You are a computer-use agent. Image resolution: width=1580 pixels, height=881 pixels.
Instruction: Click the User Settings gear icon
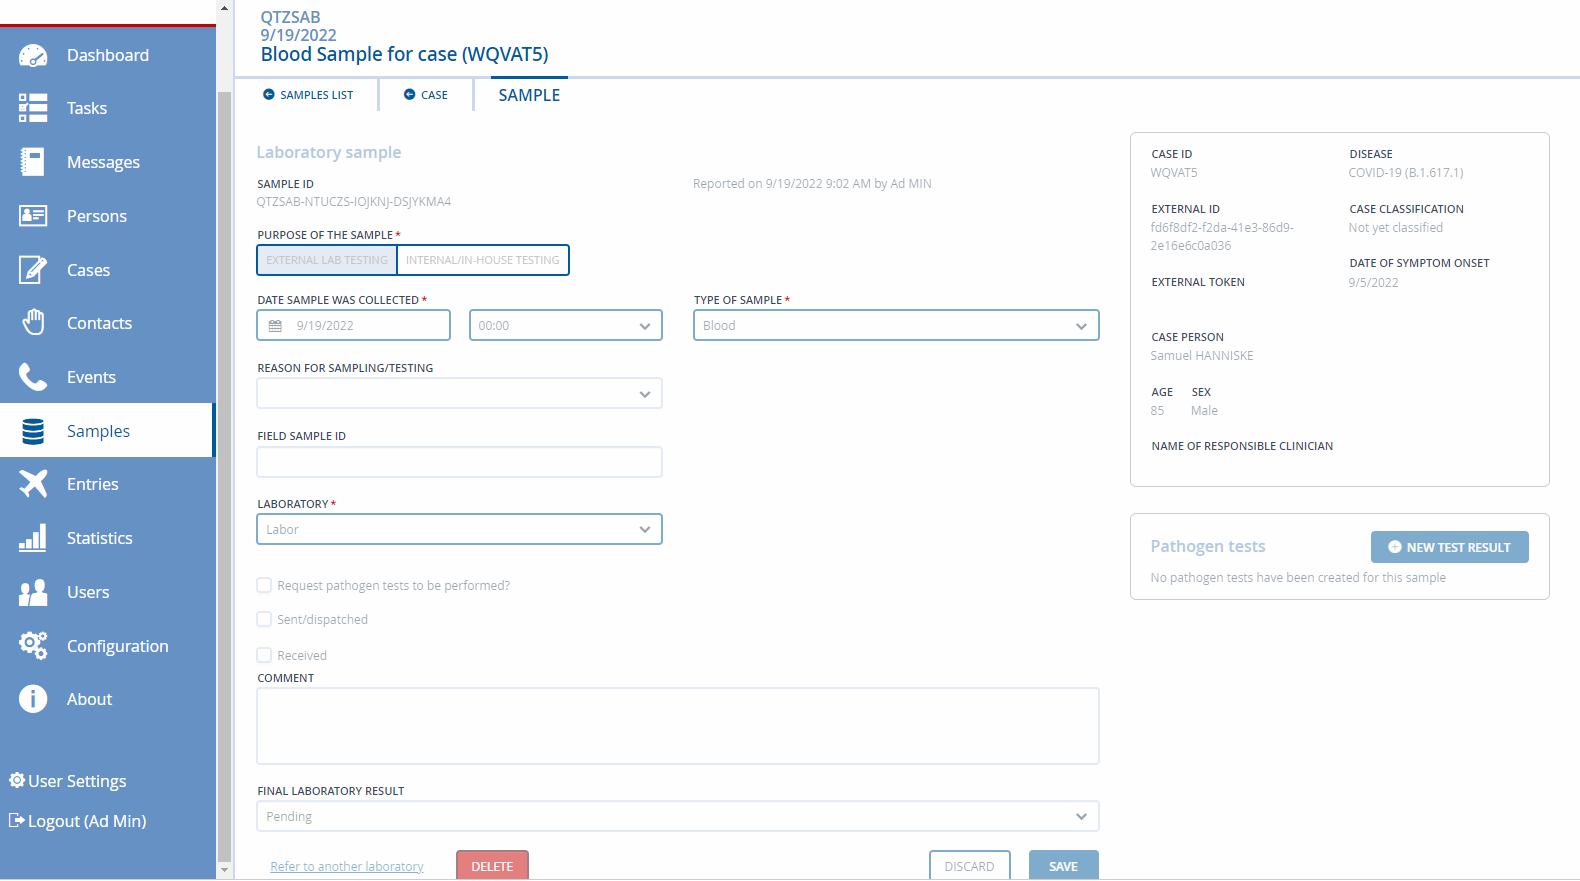coord(17,780)
